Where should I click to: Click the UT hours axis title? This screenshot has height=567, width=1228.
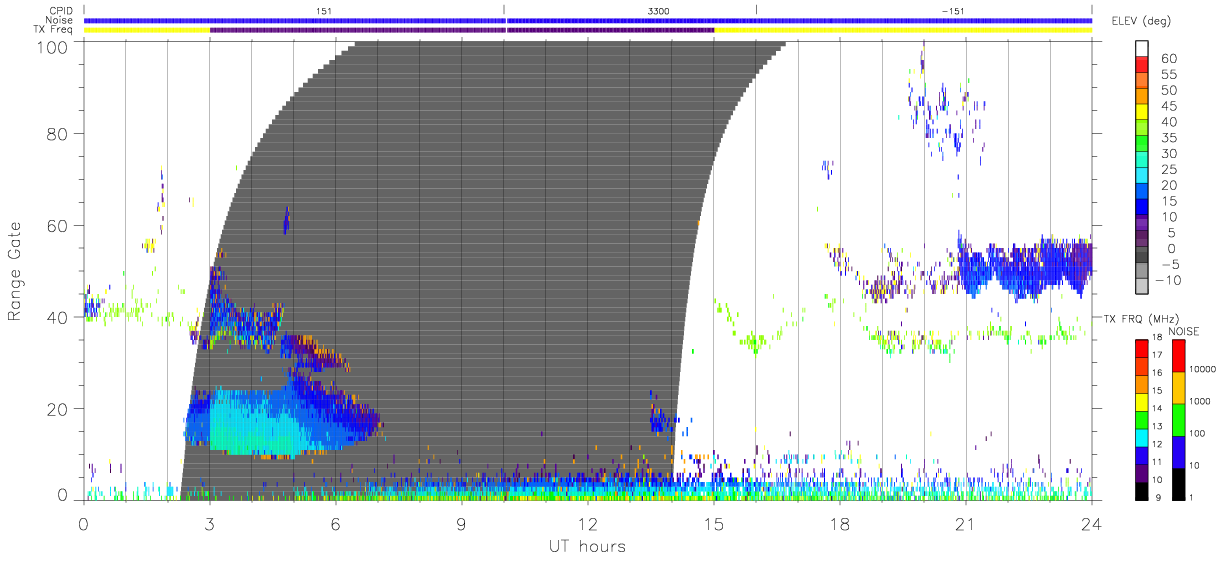click(x=586, y=546)
